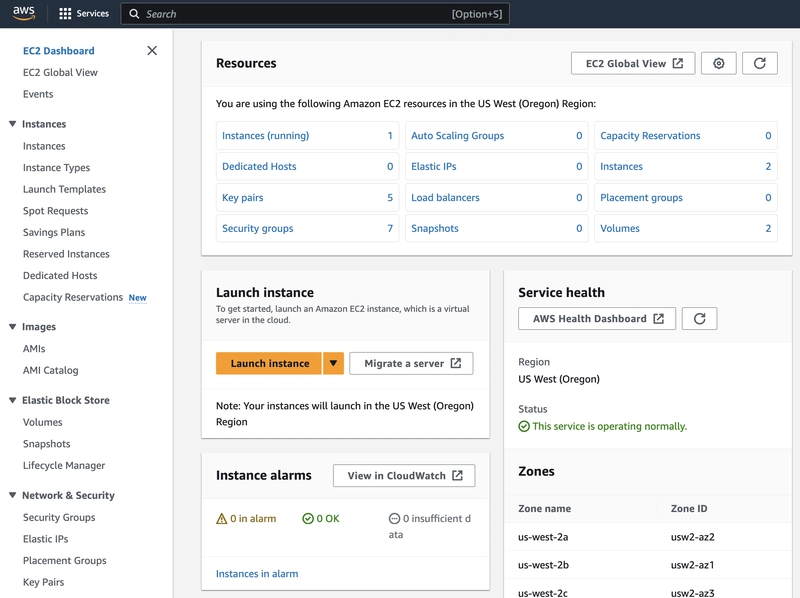The image size is (800, 598).
Task: Open Dedicated Hosts in sidebar
Action: (x=60, y=276)
